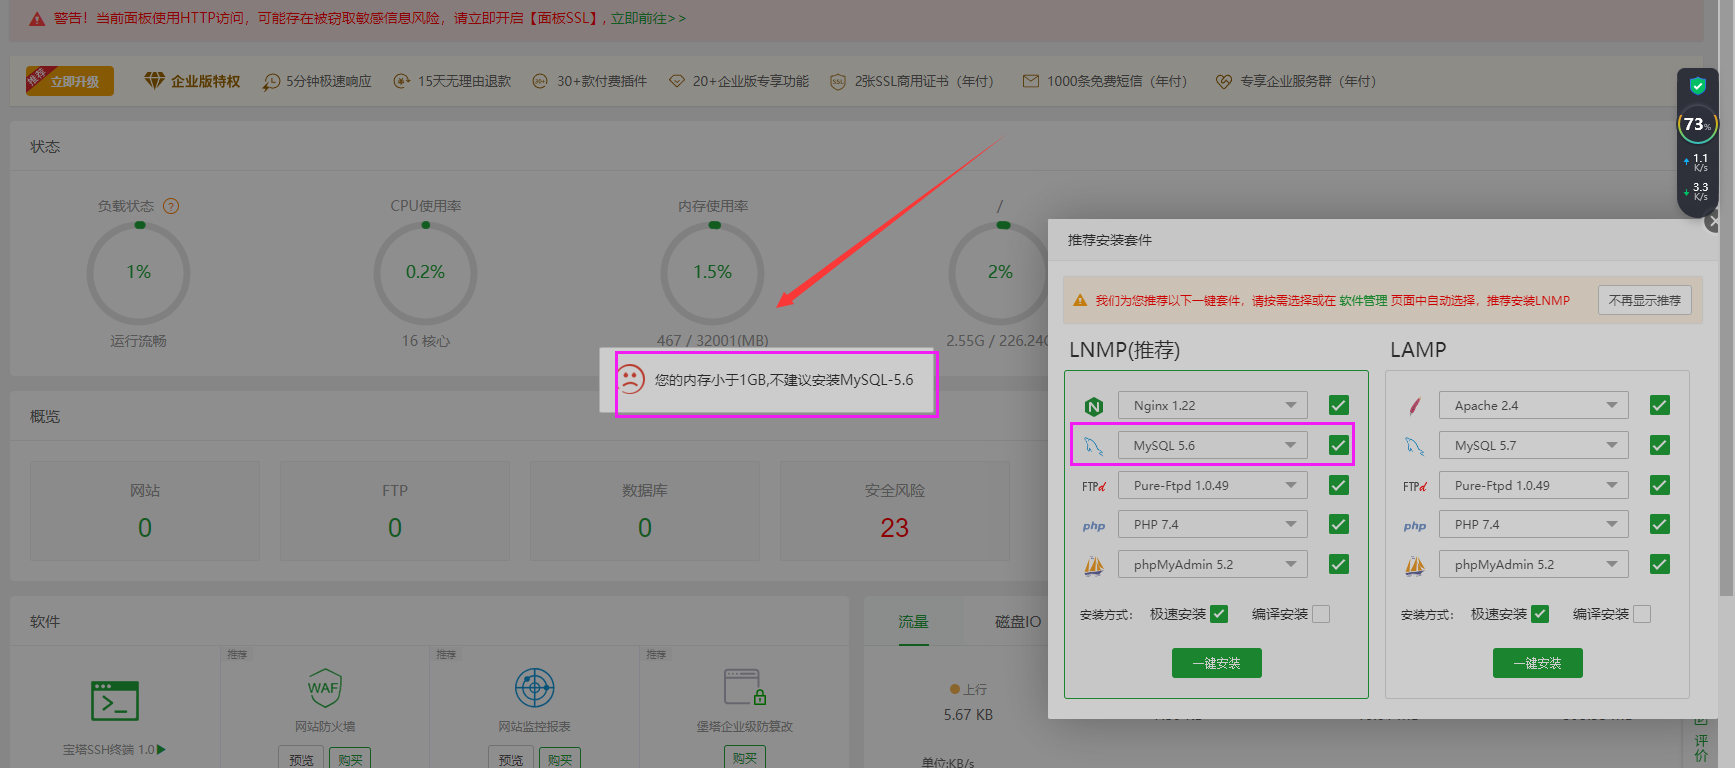Image resolution: width=1735 pixels, height=768 pixels.
Task: Uncheck LNMP PHP 7.4 checkbox
Action: (x=1339, y=524)
